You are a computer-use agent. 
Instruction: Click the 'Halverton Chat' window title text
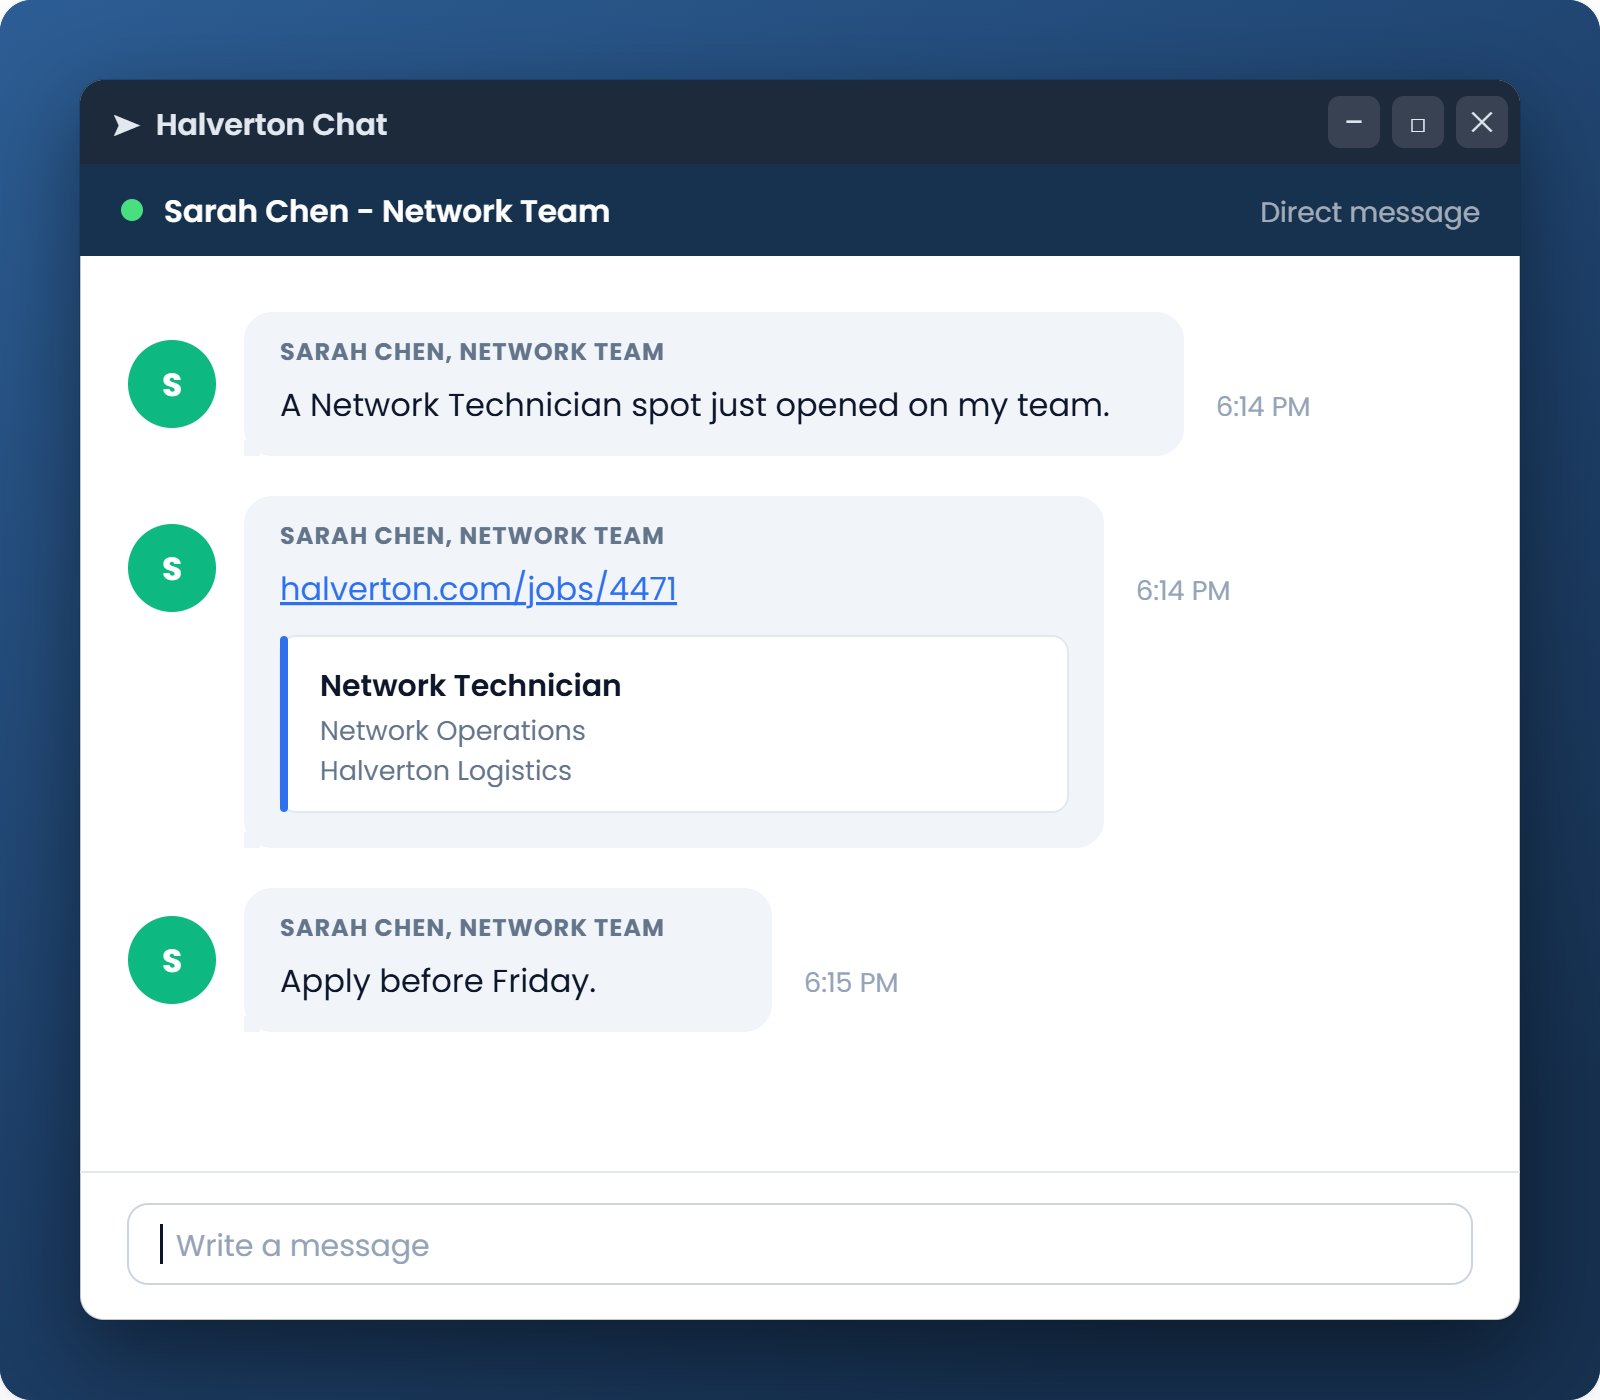click(271, 124)
